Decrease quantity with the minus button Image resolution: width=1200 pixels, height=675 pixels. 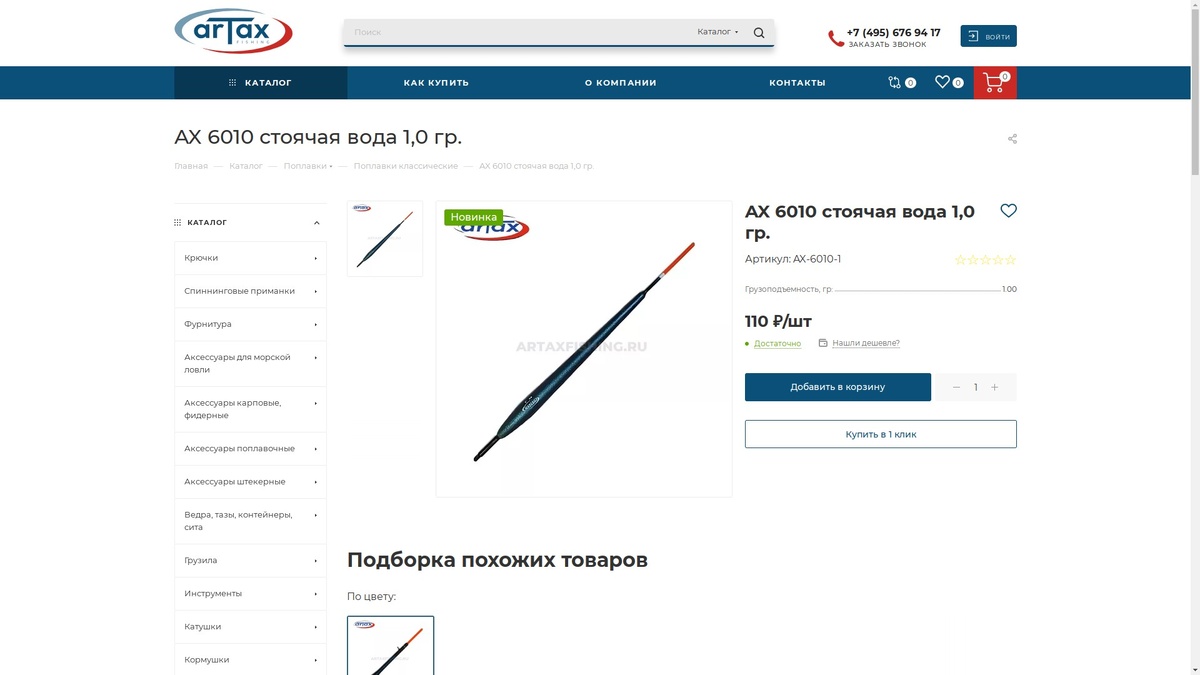click(x=956, y=387)
